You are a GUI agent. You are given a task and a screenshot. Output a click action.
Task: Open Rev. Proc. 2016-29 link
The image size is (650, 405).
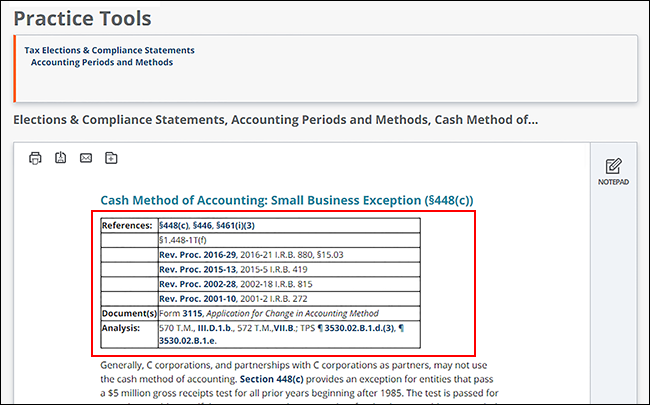195,255
